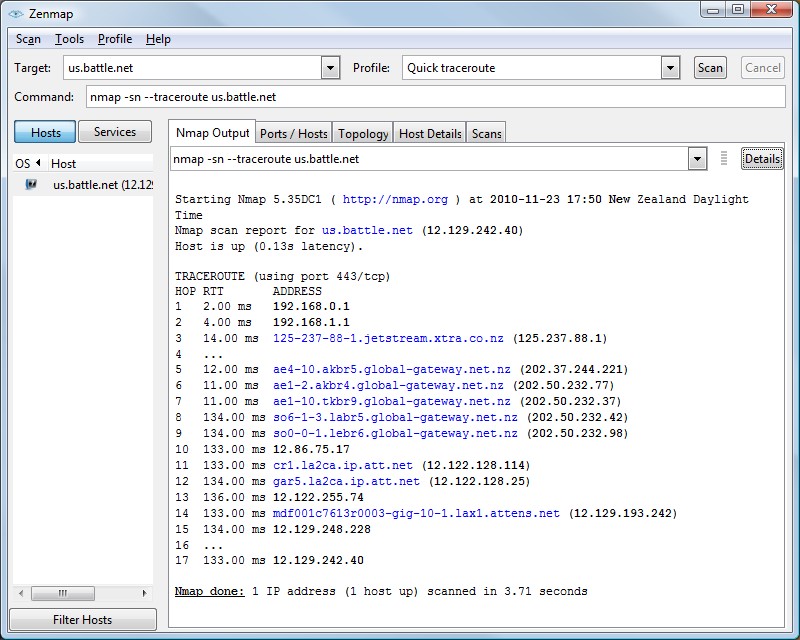
Task: Open the Profile dropdown list
Action: (x=670, y=68)
